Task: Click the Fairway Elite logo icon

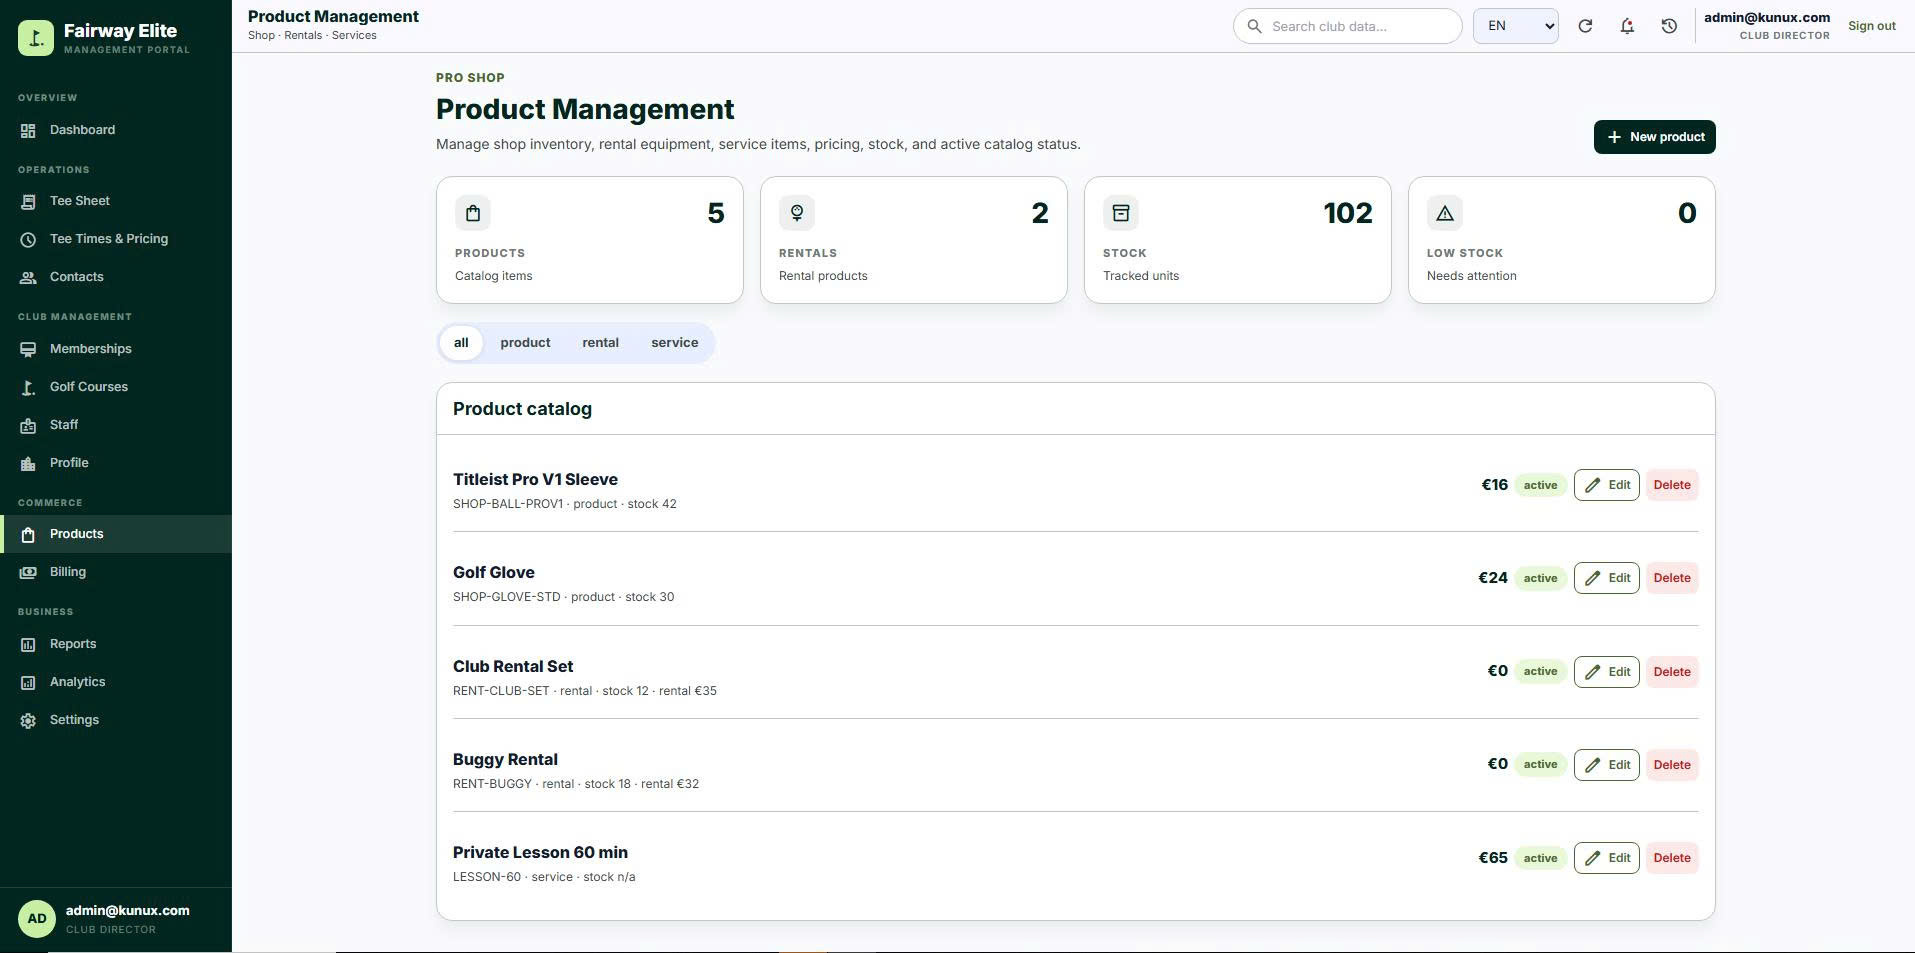Action: [36, 38]
